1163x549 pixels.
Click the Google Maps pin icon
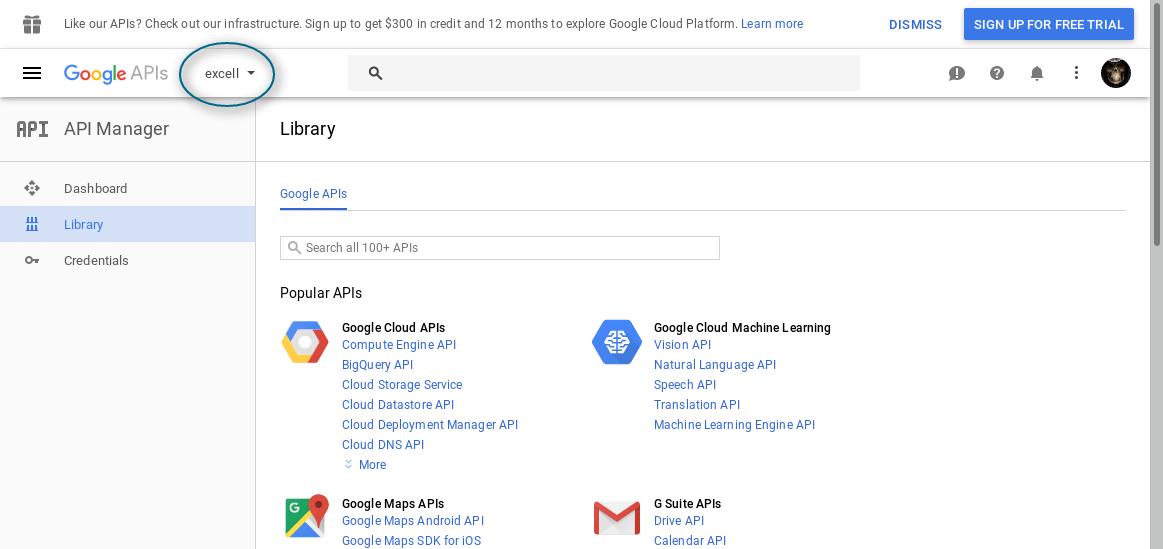click(x=306, y=516)
